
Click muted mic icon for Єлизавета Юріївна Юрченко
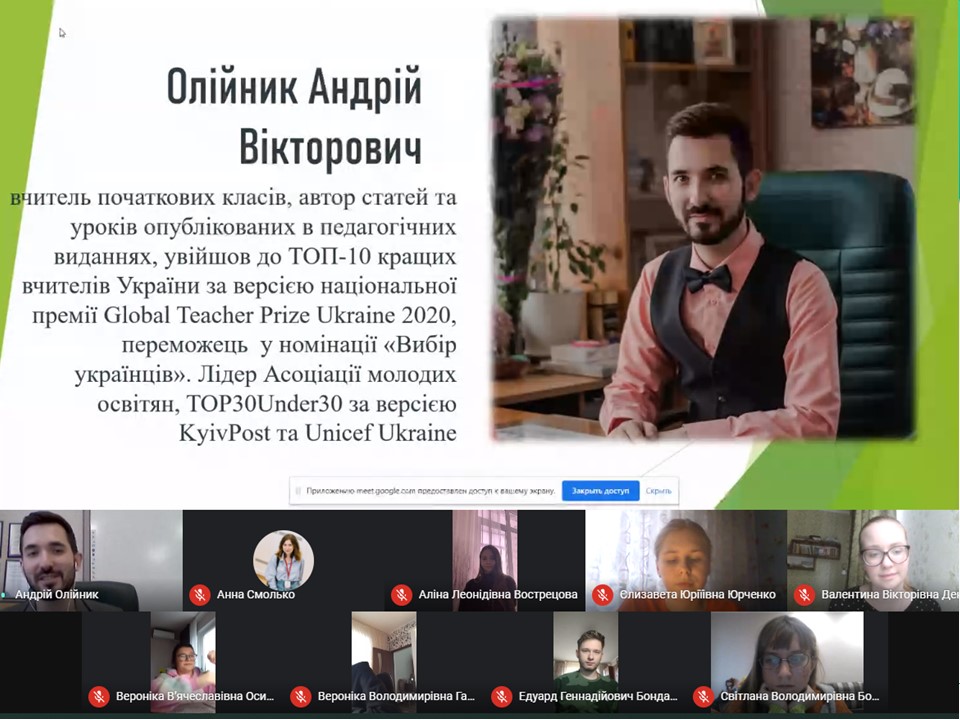pos(602,595)
